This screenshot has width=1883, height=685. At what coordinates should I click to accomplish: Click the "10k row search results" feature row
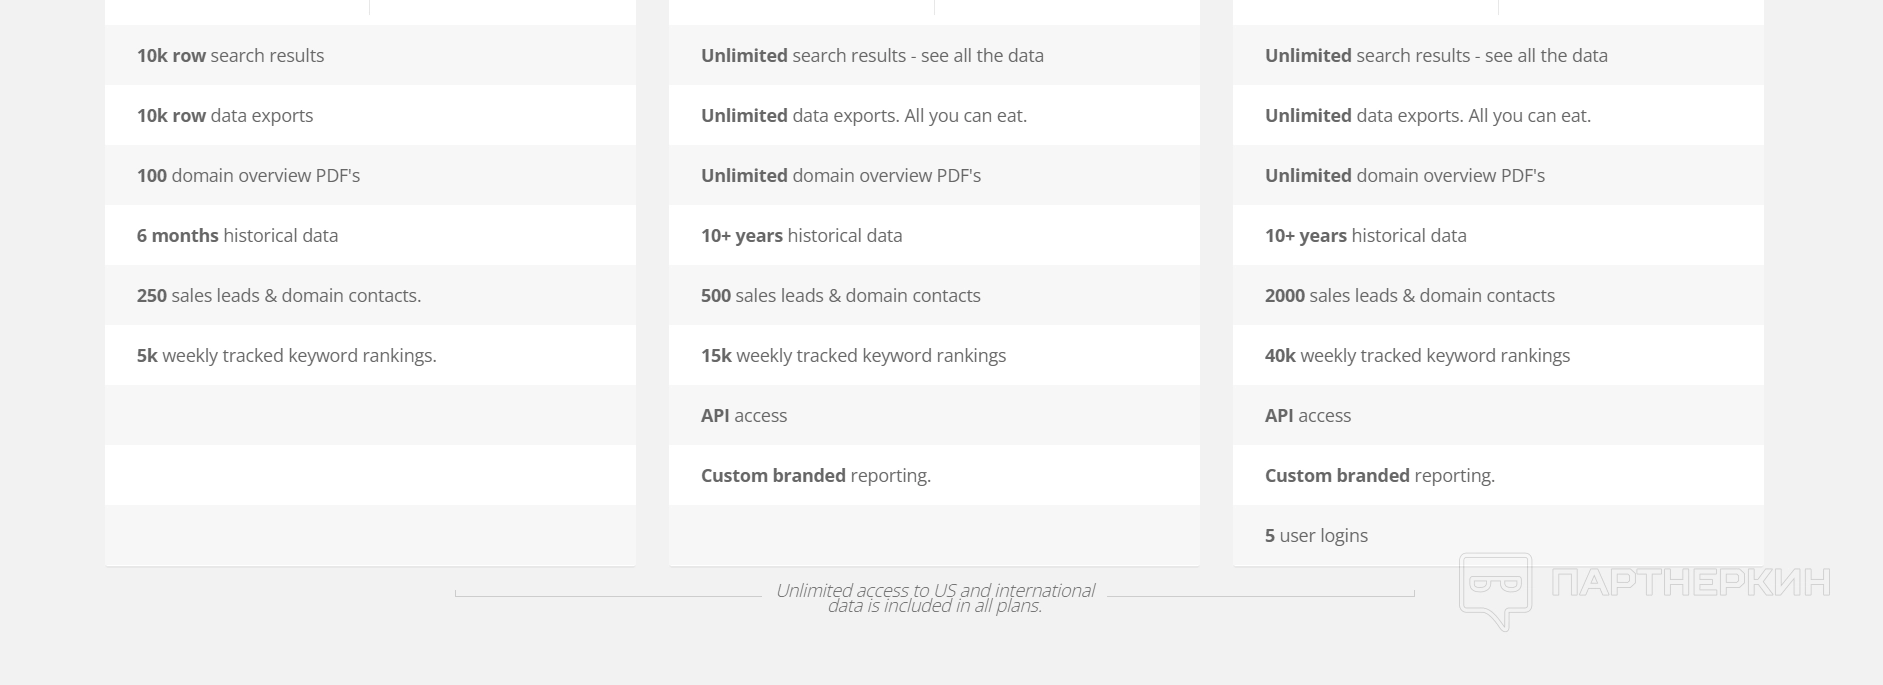231,56
